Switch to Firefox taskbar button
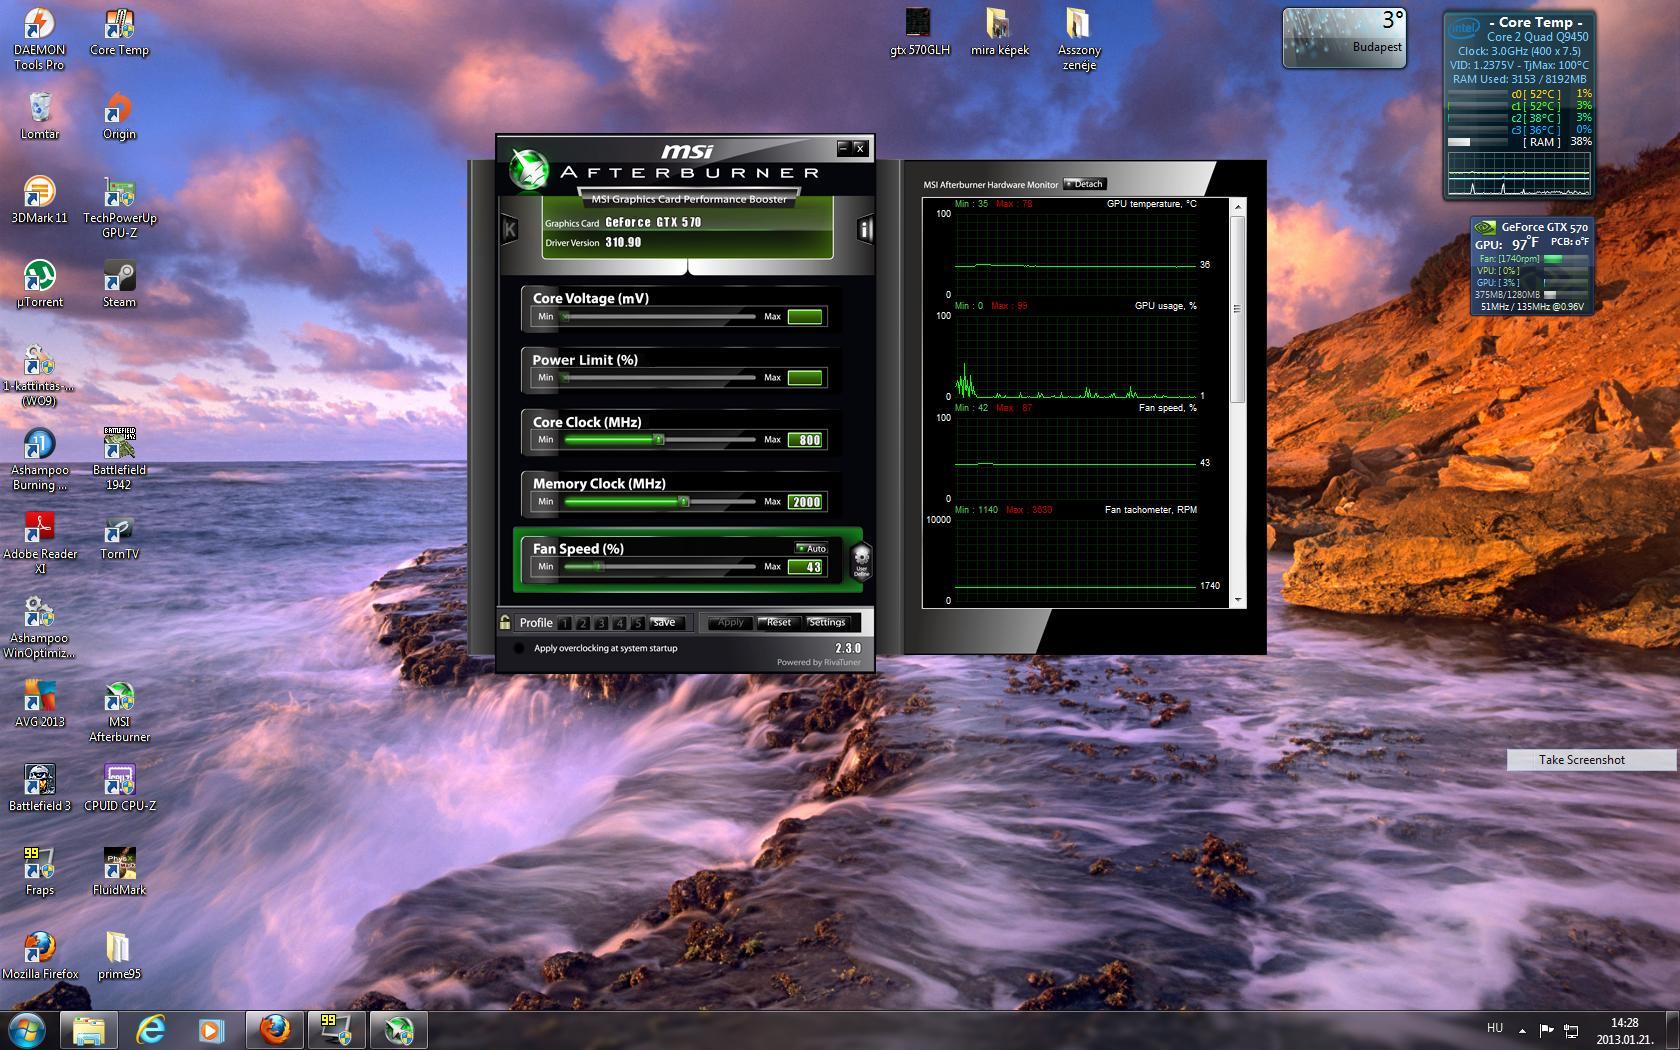This screenshot has height=1050, width=1680. pos(275,1029)
